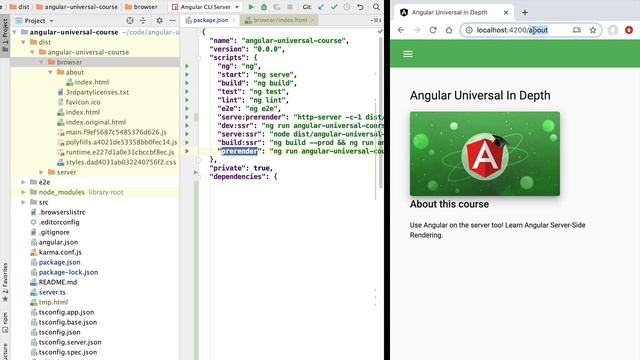Locate current file in Project tree

click(x=130, y=20)
